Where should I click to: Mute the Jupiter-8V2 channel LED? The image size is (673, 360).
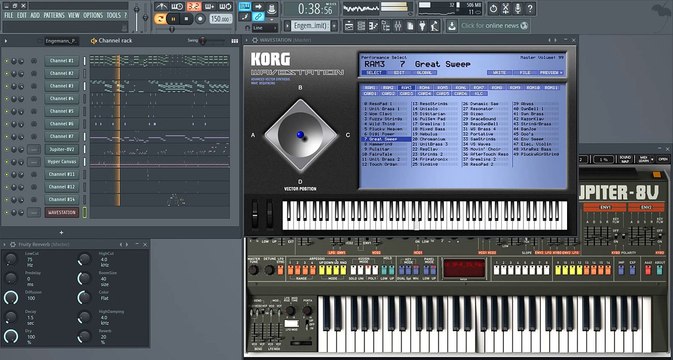6,149
